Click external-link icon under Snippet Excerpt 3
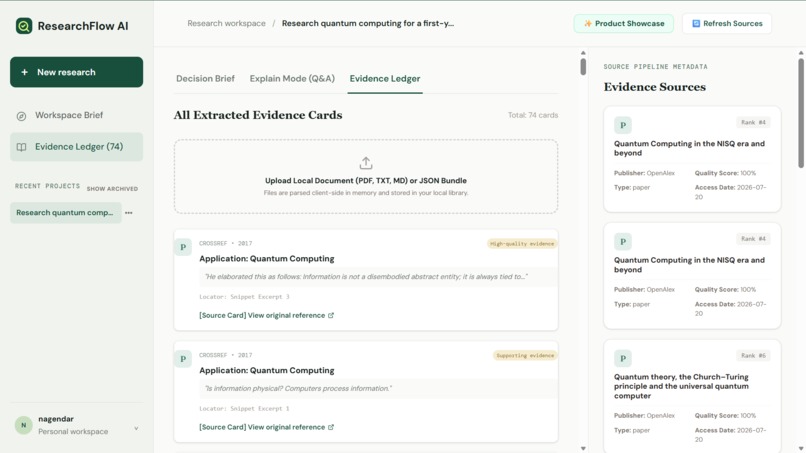 [331, 315]
